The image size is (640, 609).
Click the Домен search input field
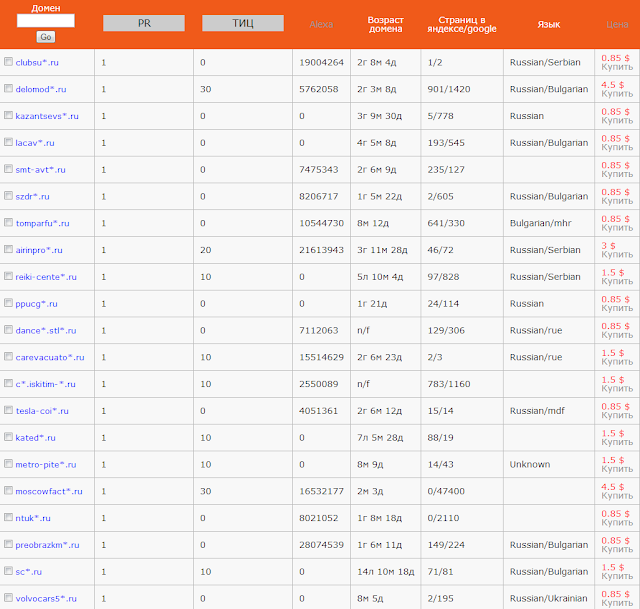click(x=46, y=20)
